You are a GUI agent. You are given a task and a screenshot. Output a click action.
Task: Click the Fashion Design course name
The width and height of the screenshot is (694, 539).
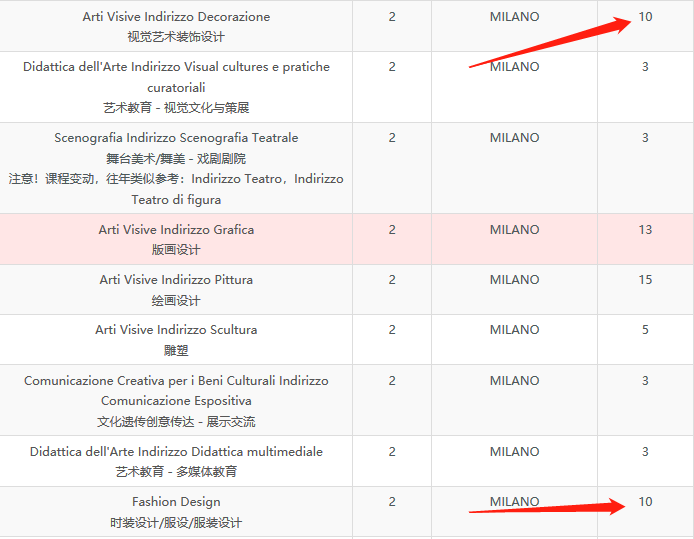[x=176, y=502]
